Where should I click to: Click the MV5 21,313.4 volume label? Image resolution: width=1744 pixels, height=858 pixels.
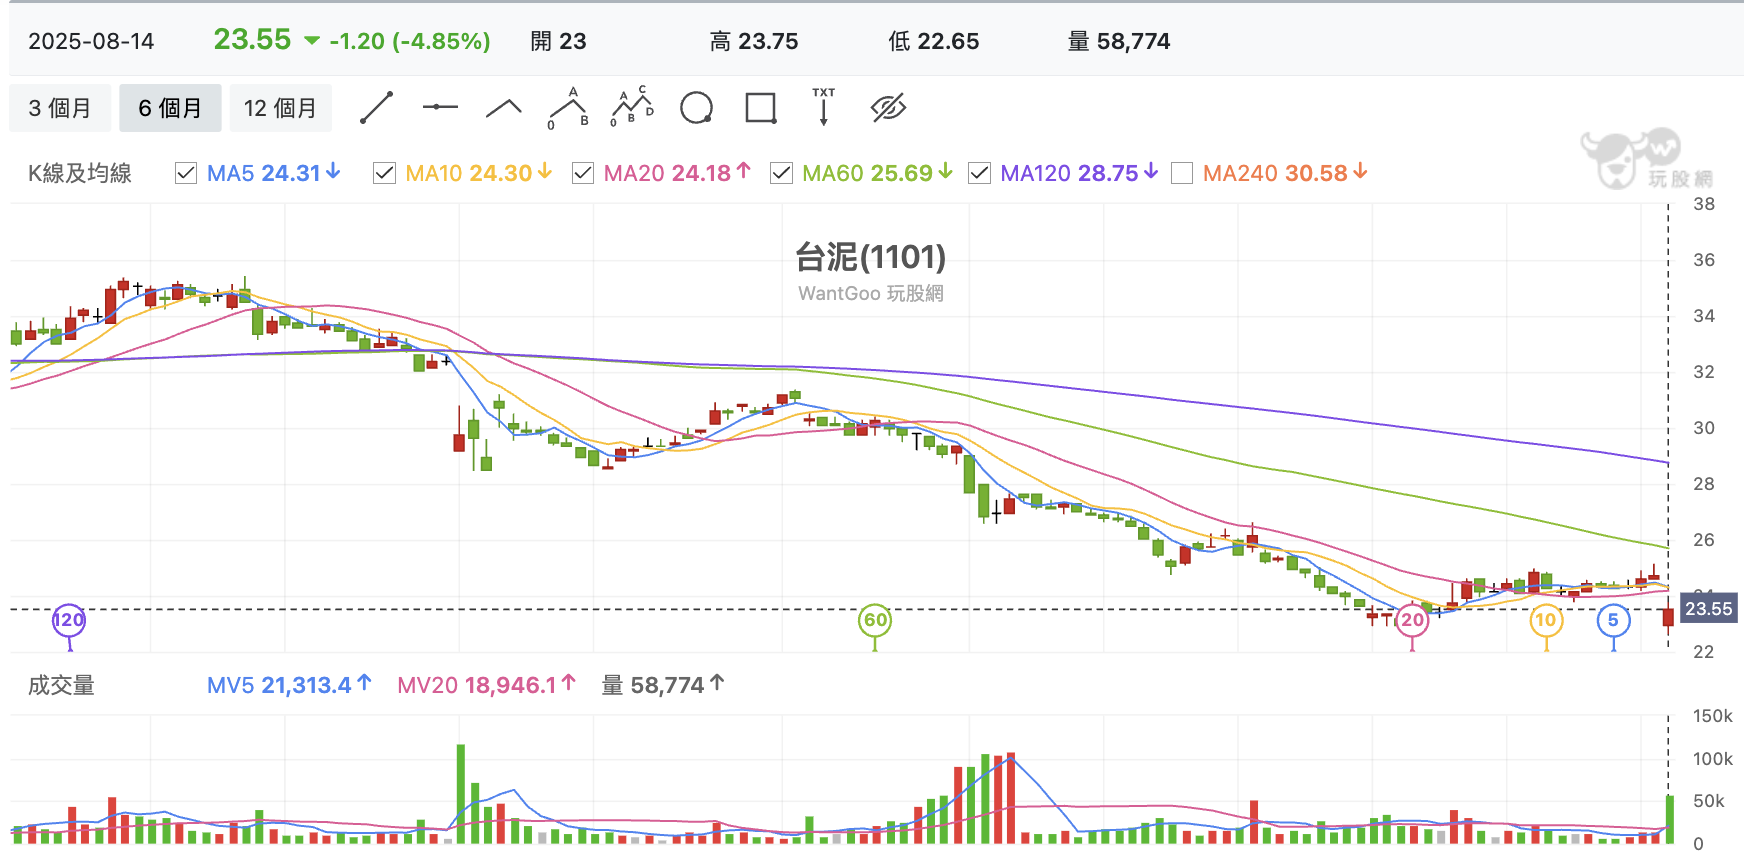pos(289,685)
